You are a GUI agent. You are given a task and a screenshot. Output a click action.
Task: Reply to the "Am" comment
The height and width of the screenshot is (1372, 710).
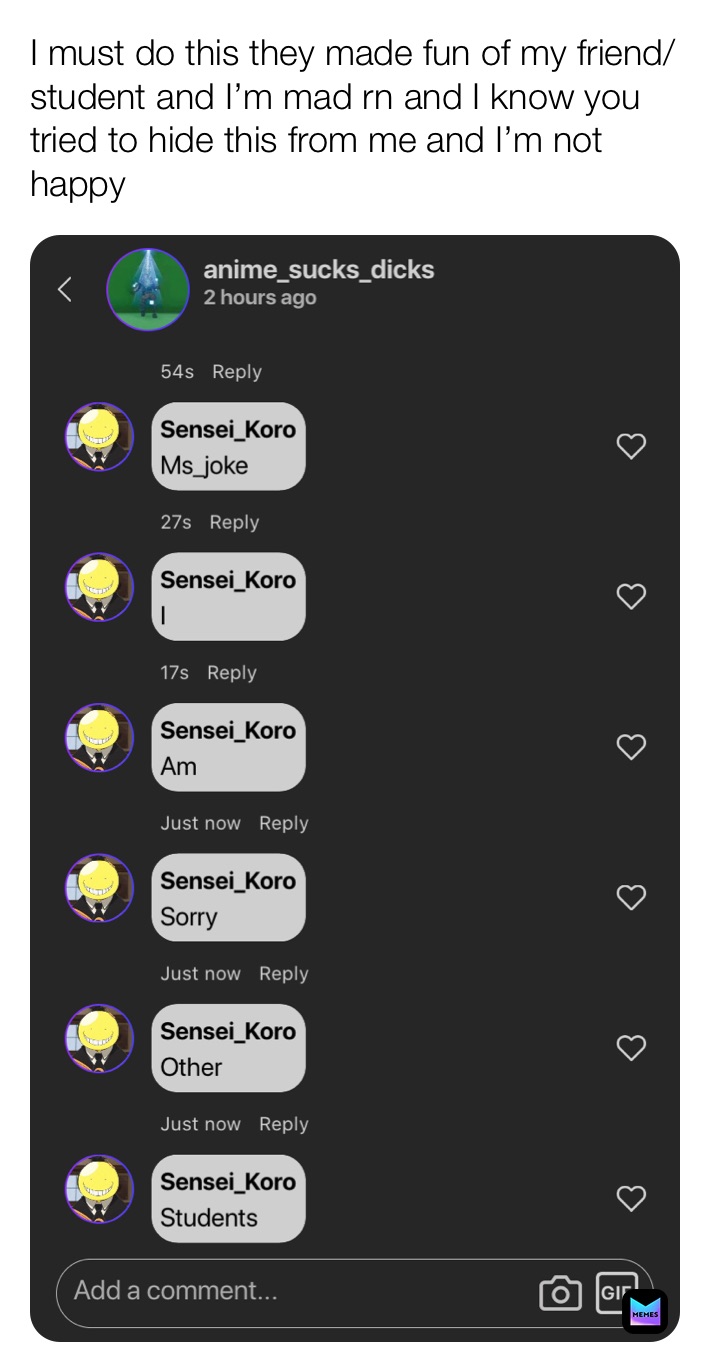(231, 672)
